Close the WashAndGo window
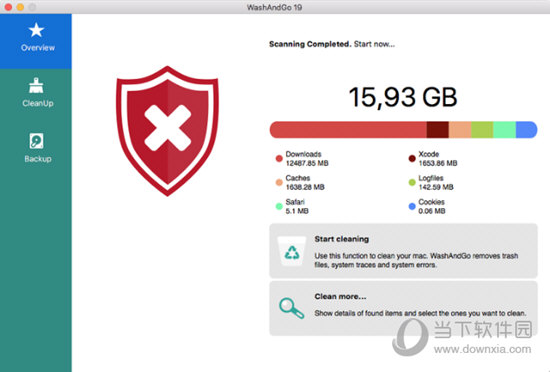The height and width of the screenshot is (372, 550). (8, 7)
